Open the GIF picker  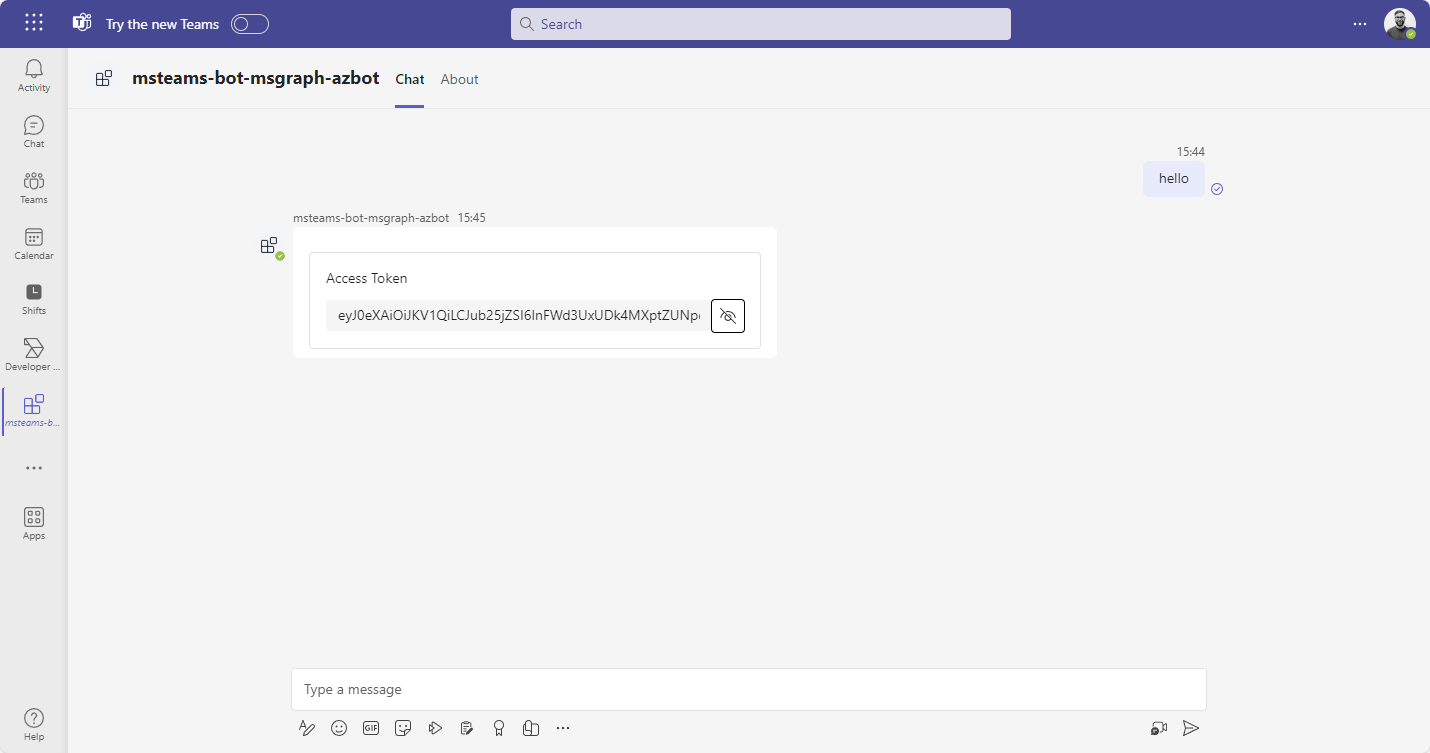(x=371, y=728)
